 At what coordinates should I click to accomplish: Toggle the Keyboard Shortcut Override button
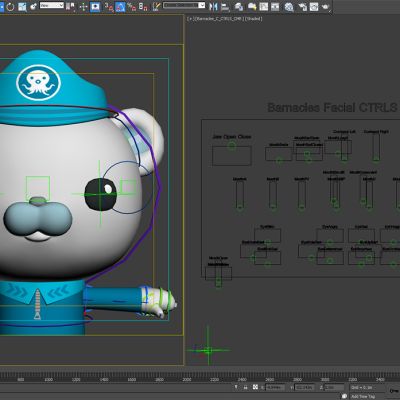pos(95,6)
